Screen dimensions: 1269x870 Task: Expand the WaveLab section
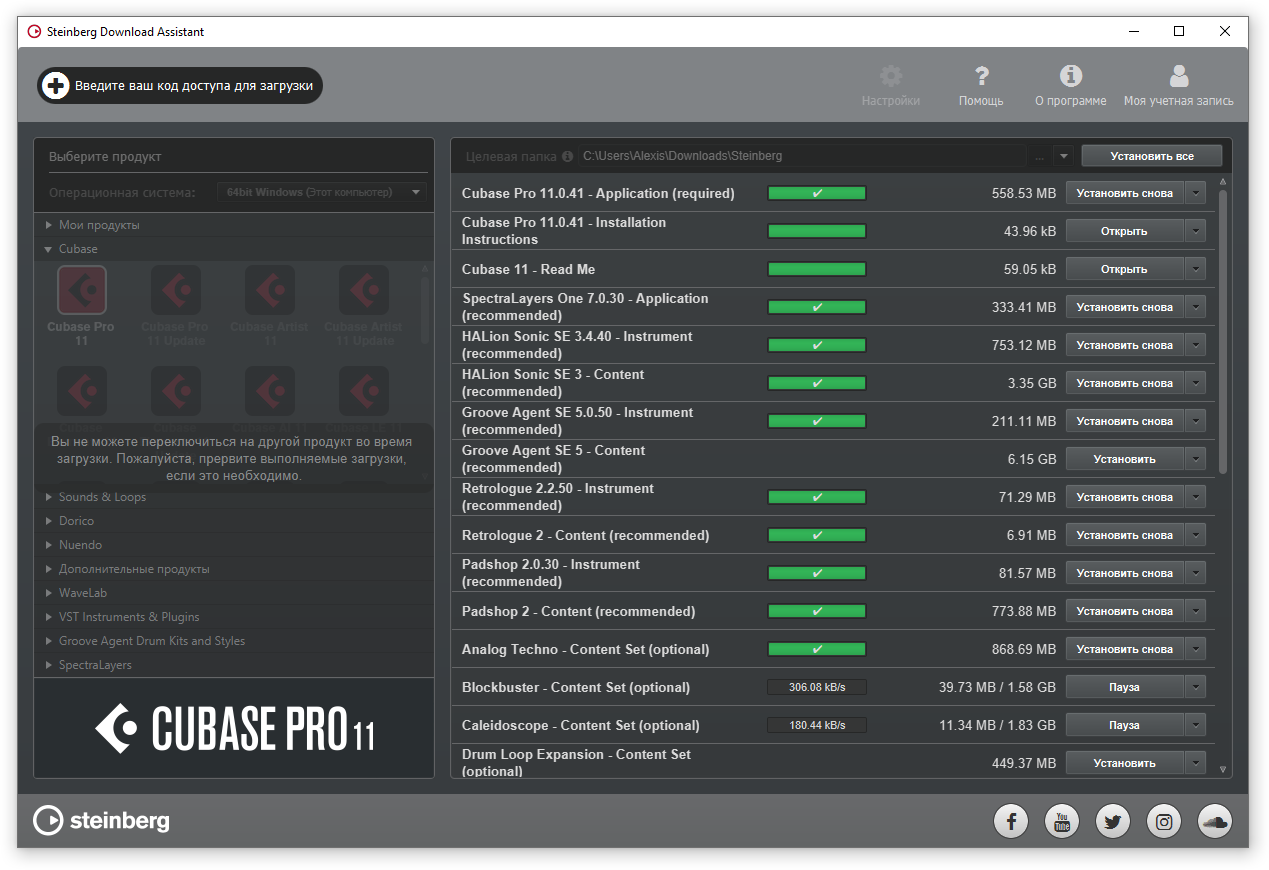49,593
